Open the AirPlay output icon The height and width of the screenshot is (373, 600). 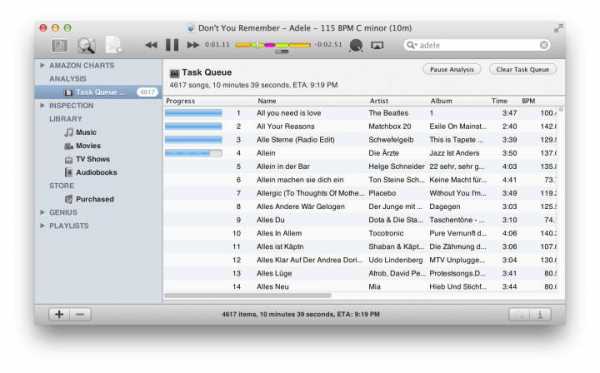pos(377,45)
